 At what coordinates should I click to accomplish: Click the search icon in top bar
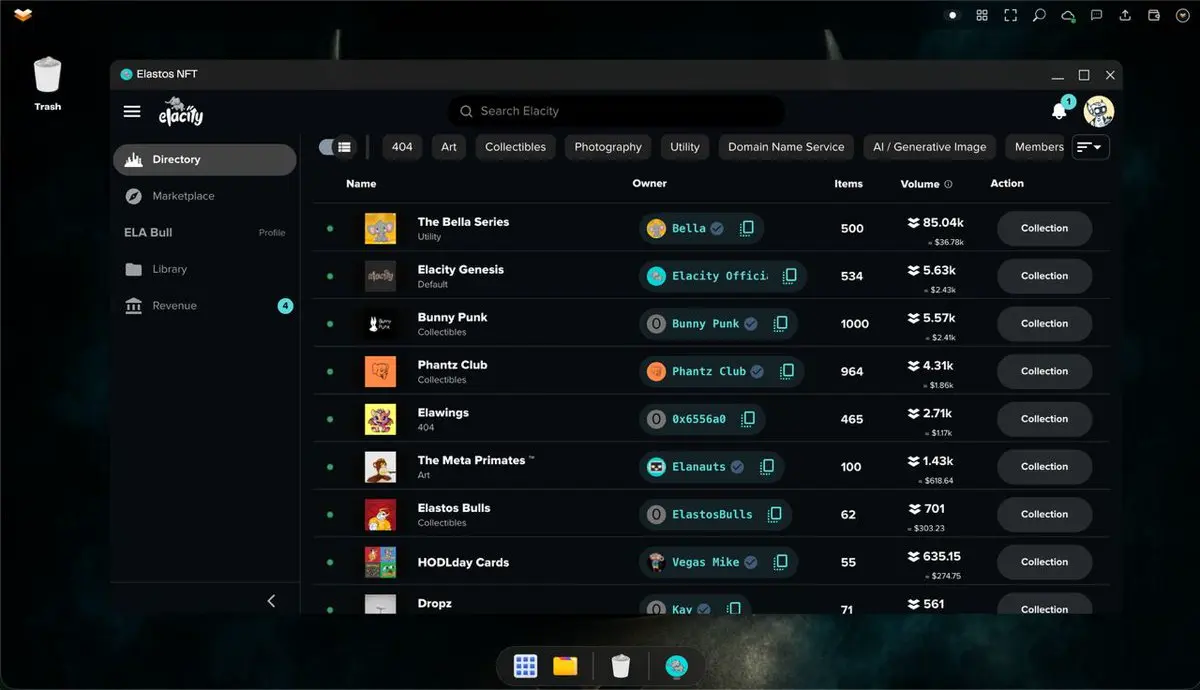(1039, 15)
